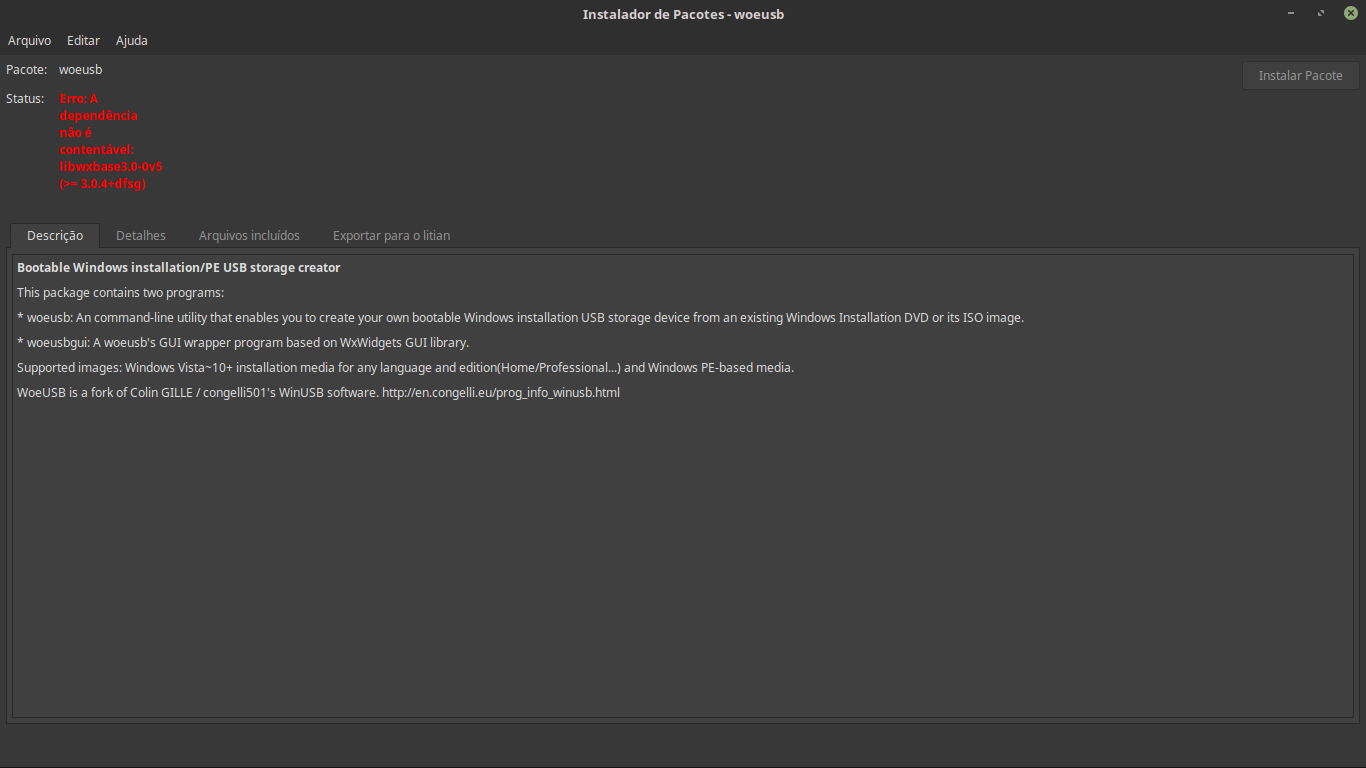Click the woeusbgui GUI wrapper line

pyautogui.click(x=243, y=343)
